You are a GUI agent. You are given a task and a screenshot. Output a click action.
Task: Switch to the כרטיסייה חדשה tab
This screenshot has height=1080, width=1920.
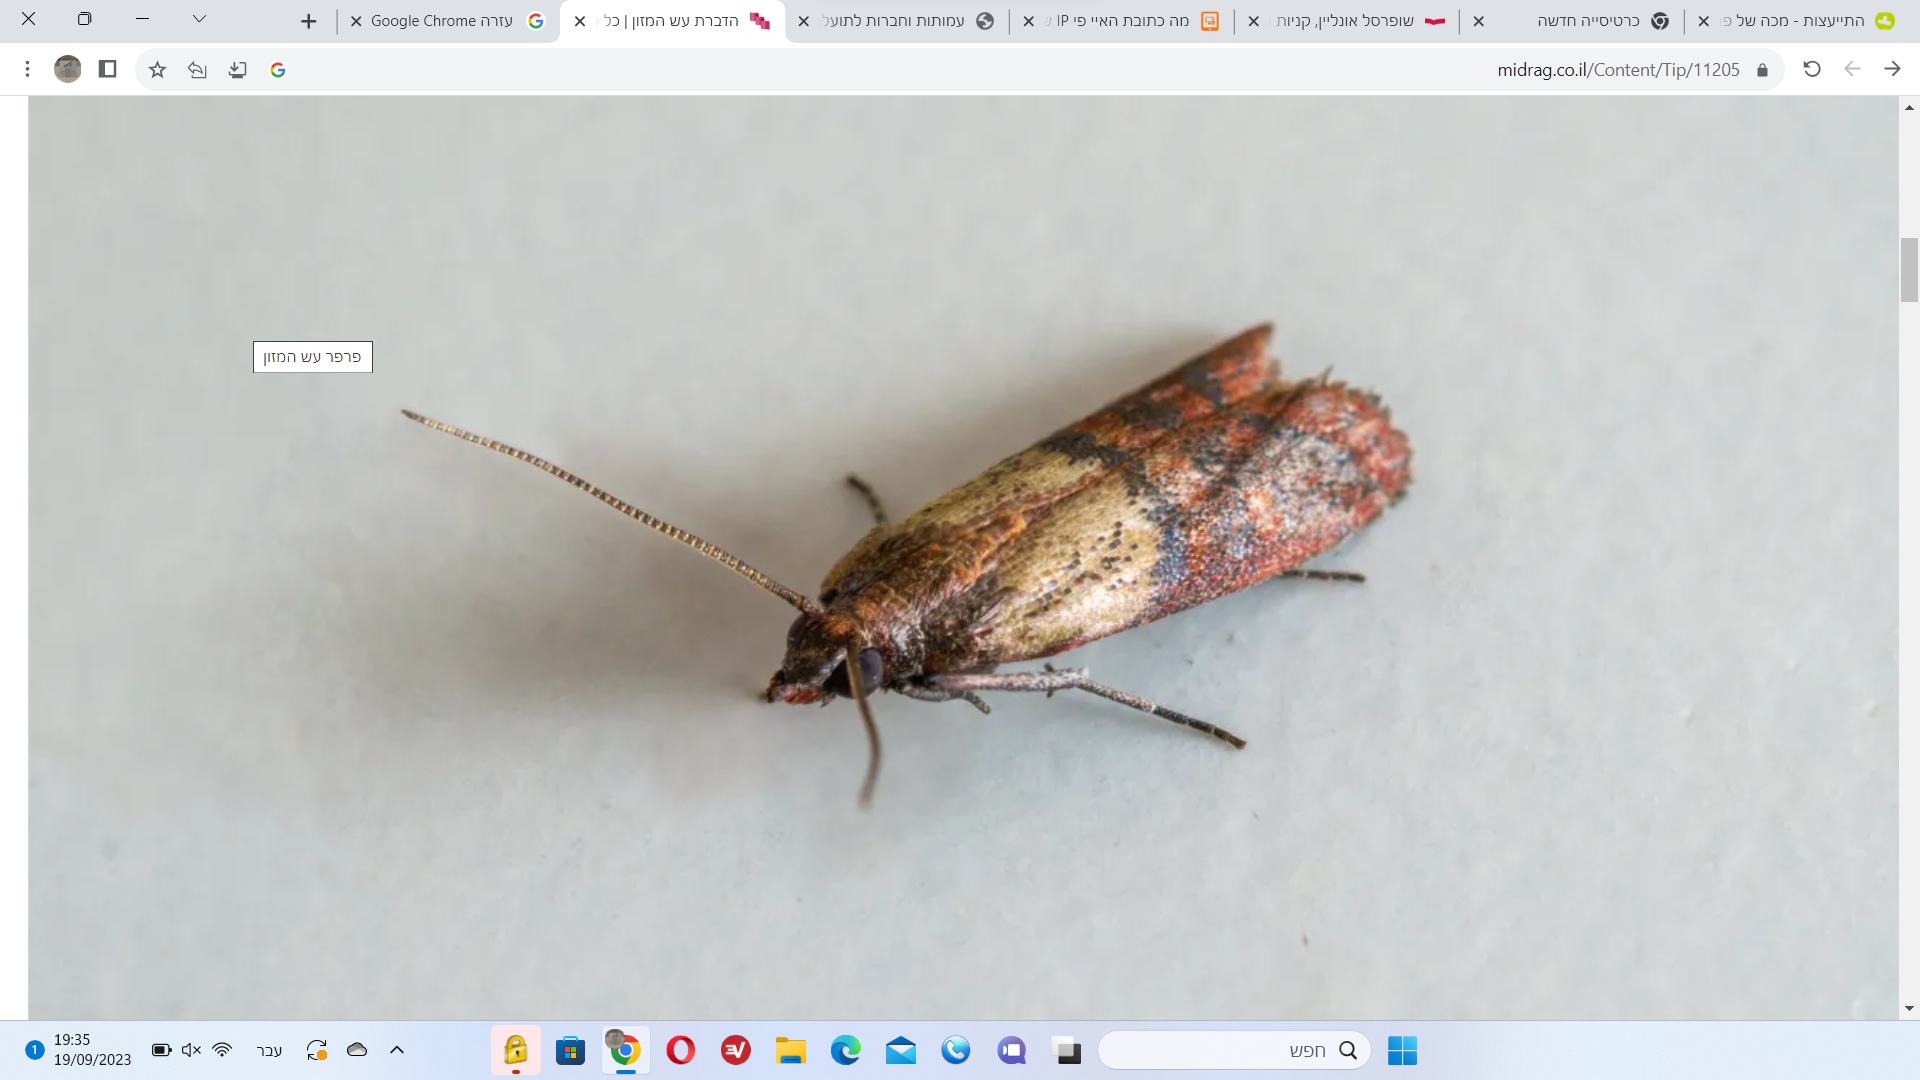click(1590, 21)
